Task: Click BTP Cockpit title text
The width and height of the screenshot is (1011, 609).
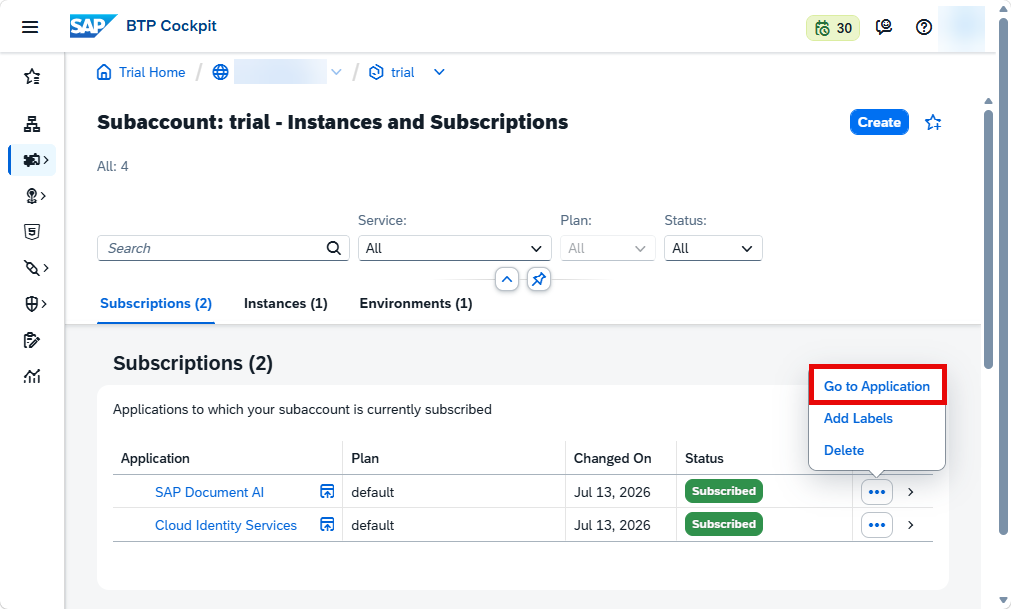Action: [172, 26]
